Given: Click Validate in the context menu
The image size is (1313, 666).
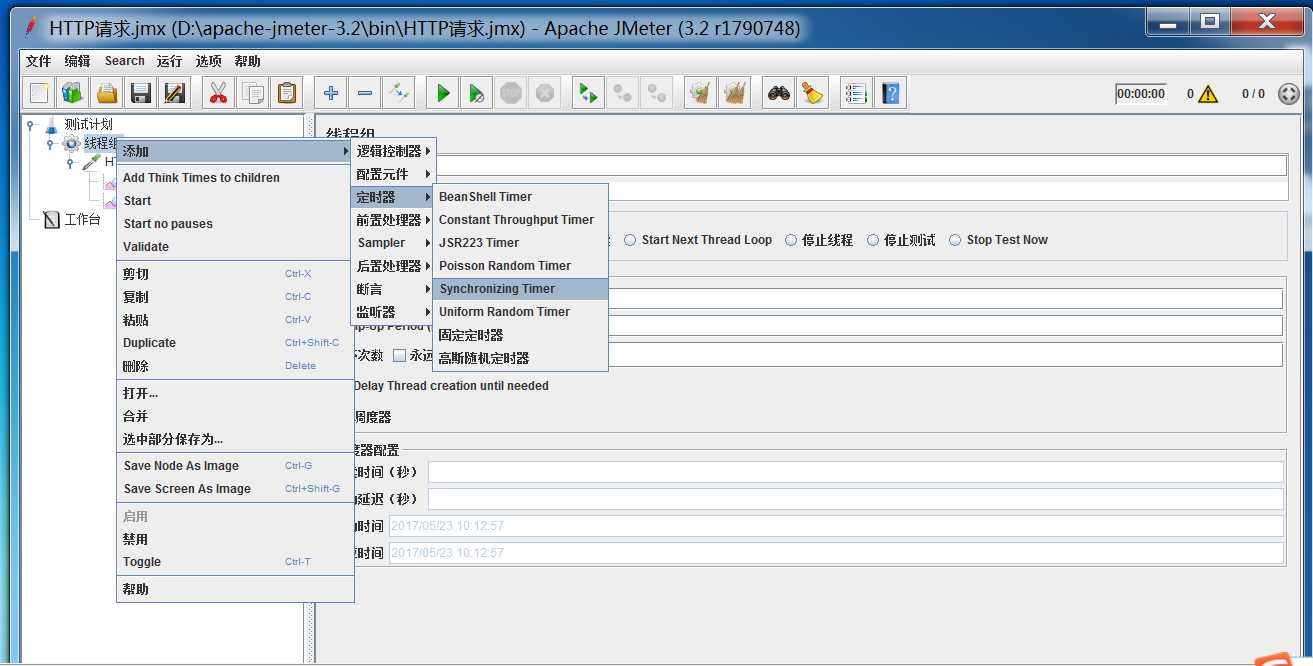Looking at the screenshot, I should [x=235, y=247].
